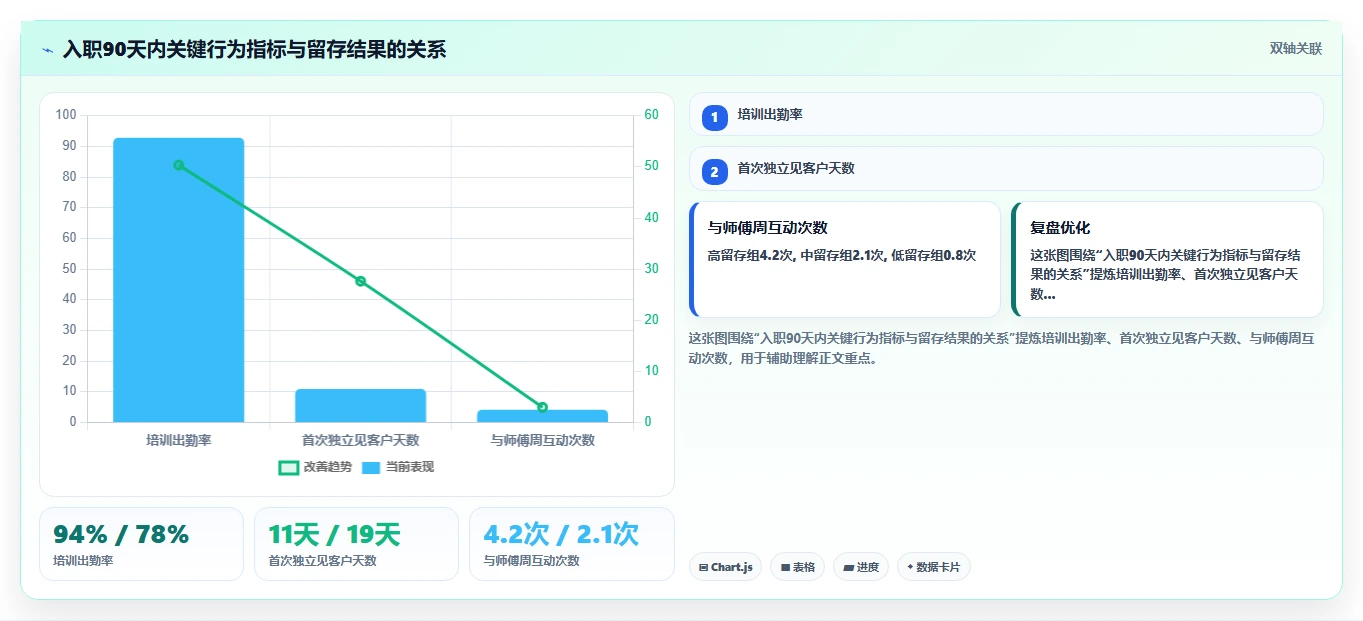
Task: Click the 94% / 78% data card
Action: coord(141,544)
